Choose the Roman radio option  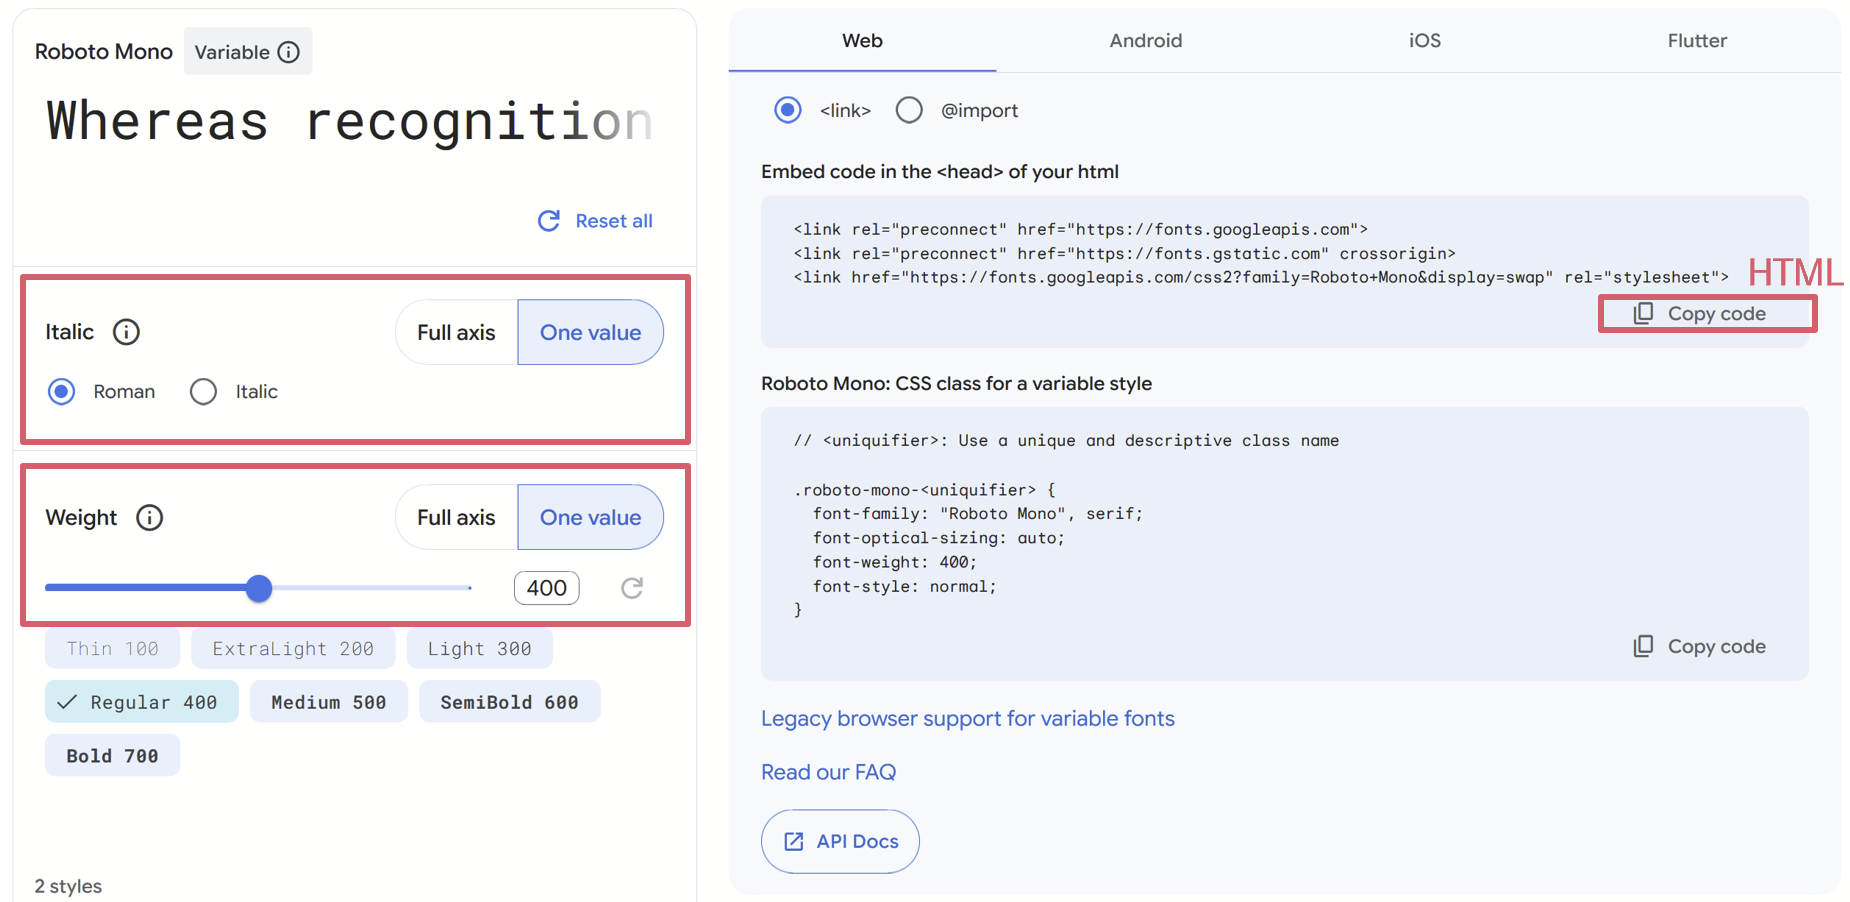(x=62, y=392)
